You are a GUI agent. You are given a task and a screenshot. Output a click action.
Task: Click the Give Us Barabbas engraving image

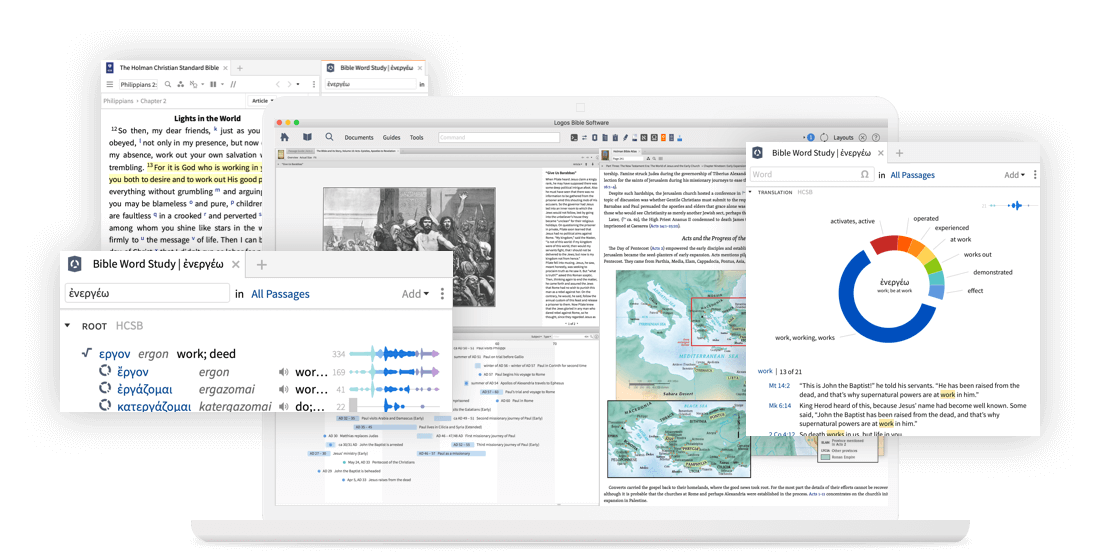(409, 246)
